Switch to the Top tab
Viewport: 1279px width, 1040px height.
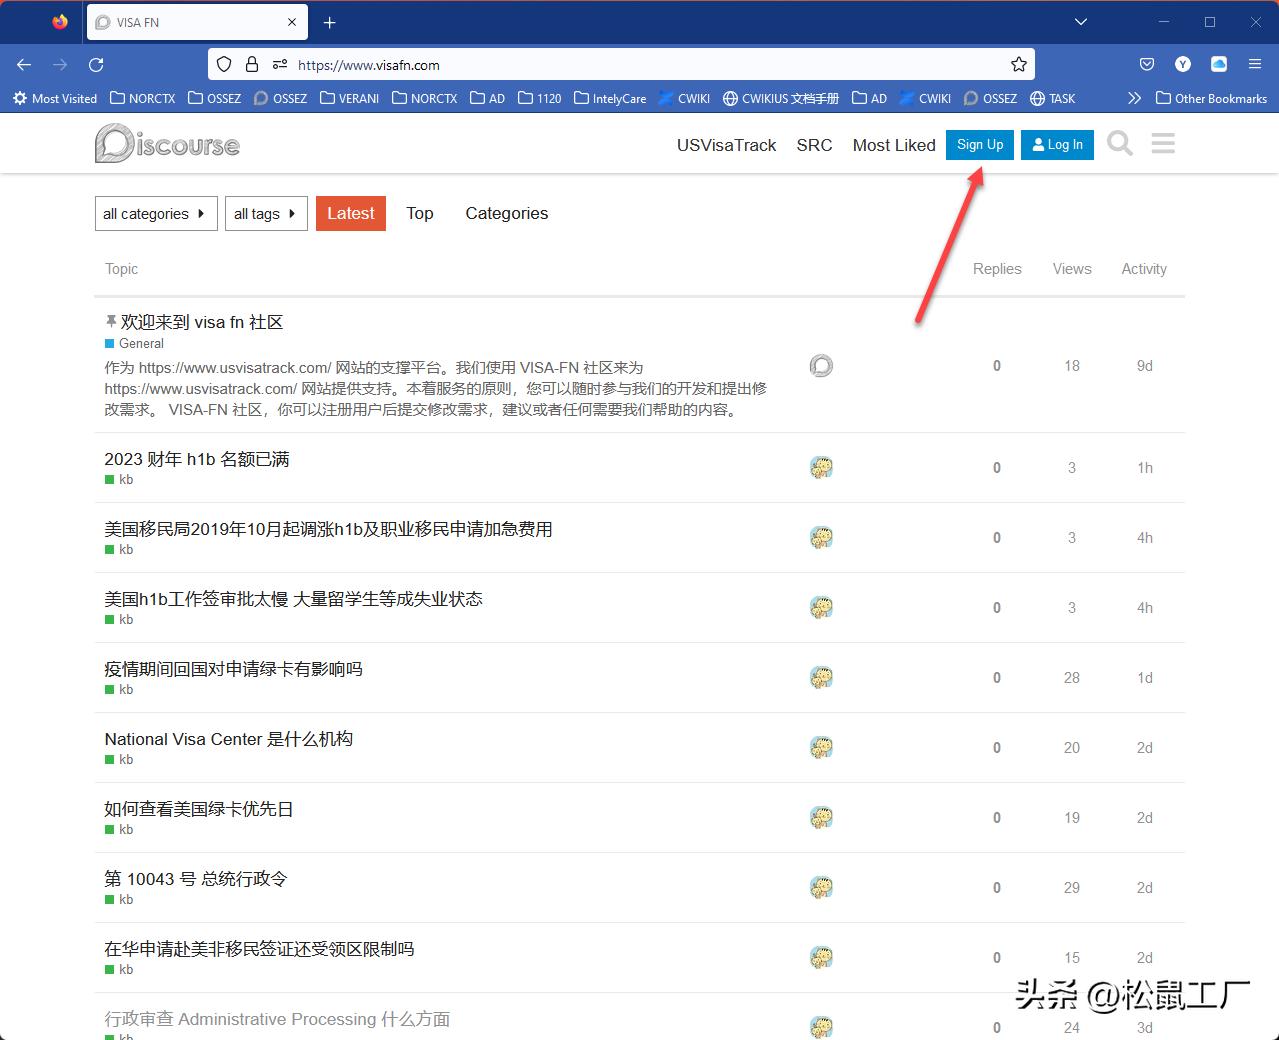coord(419,213)
